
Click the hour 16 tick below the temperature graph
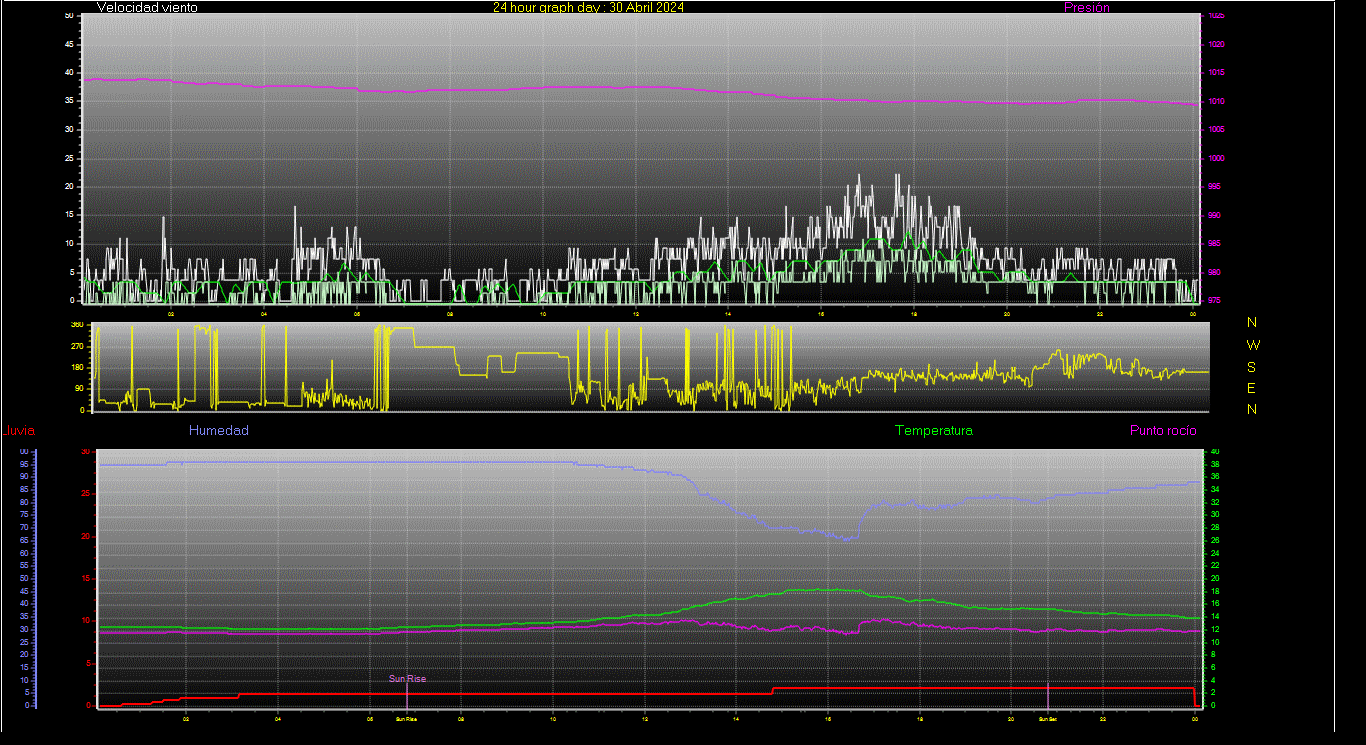coord(828,719)
